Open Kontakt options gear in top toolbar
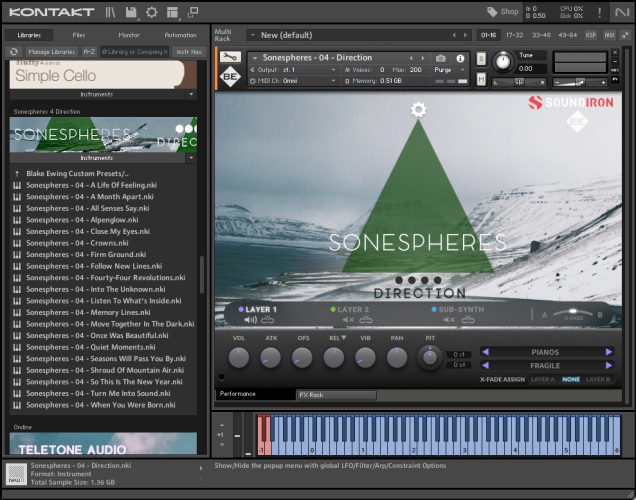The width and height of the screenshot is (636, 500). [x=151, y=12]
